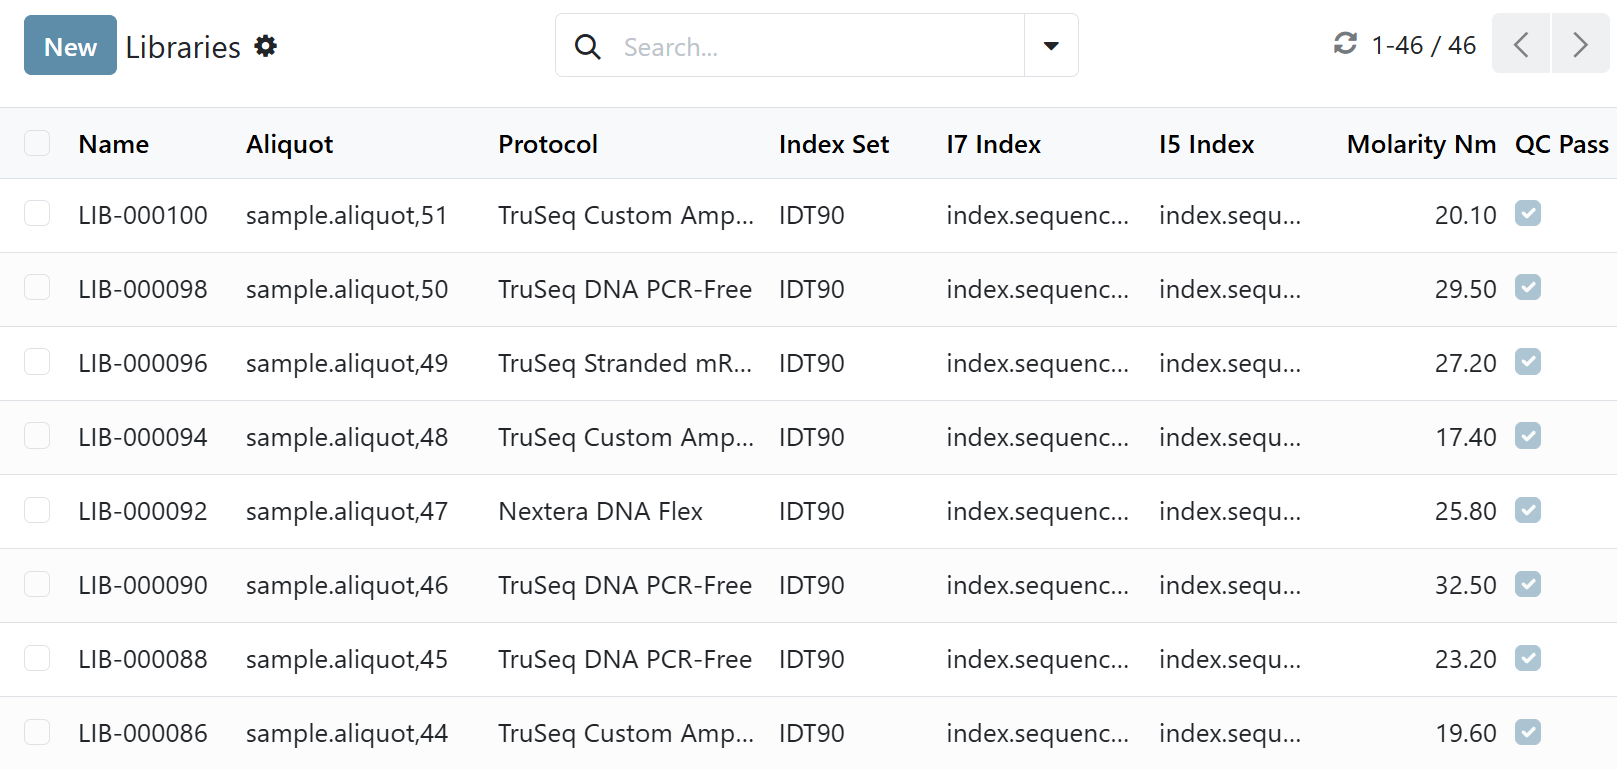Viewport: 1617px width, 769px height.
Task: Toggle QC Pass checkbox for LIB-000094
Action: 1528,435
